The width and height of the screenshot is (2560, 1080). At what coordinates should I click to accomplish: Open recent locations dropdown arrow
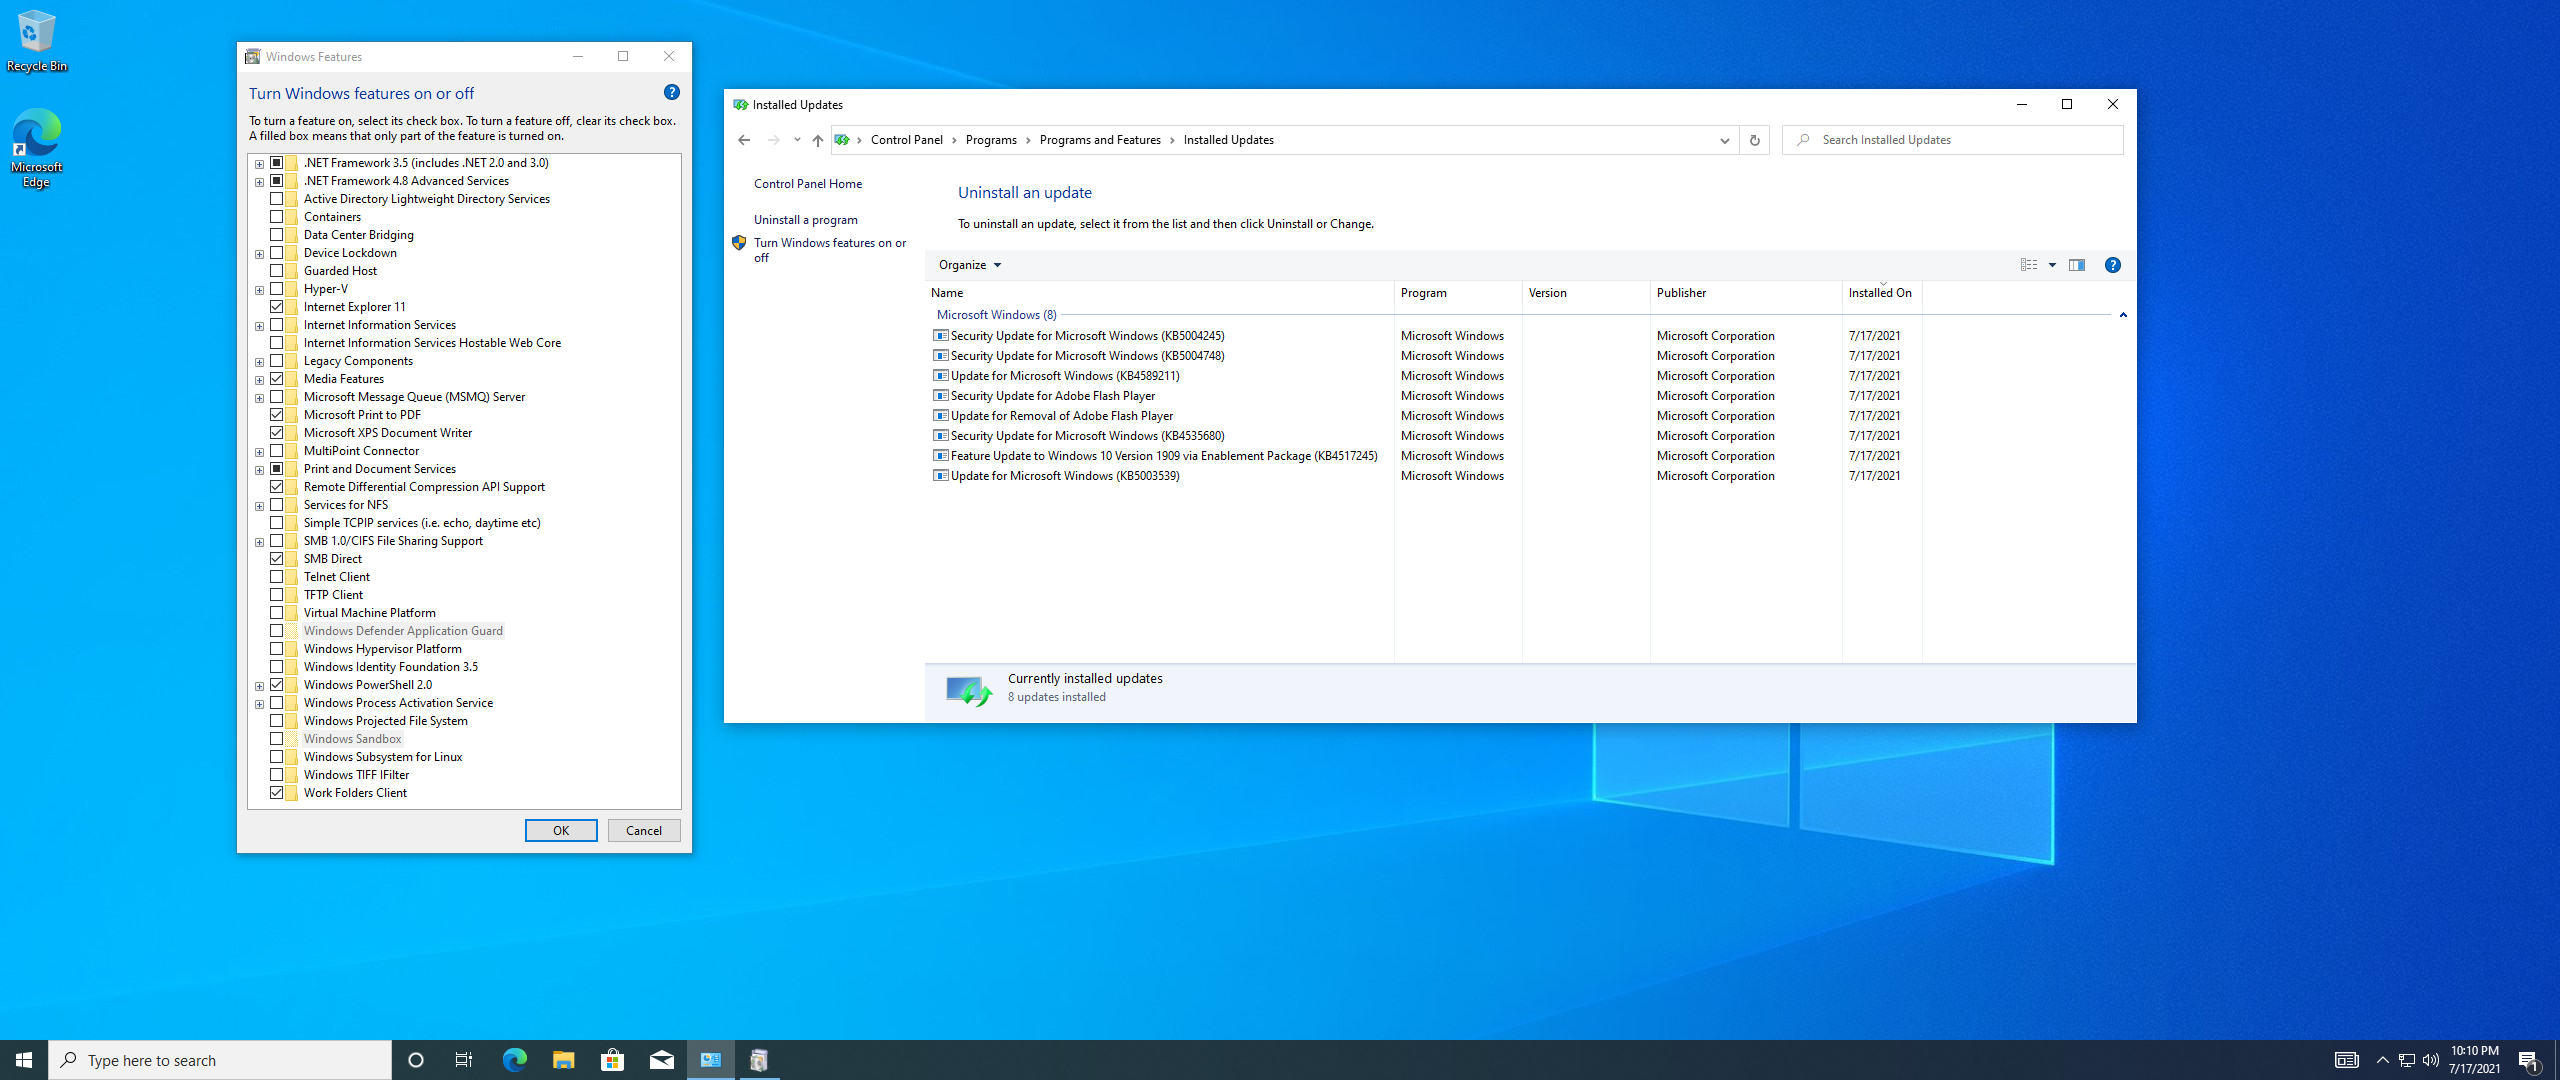(797, 140)
